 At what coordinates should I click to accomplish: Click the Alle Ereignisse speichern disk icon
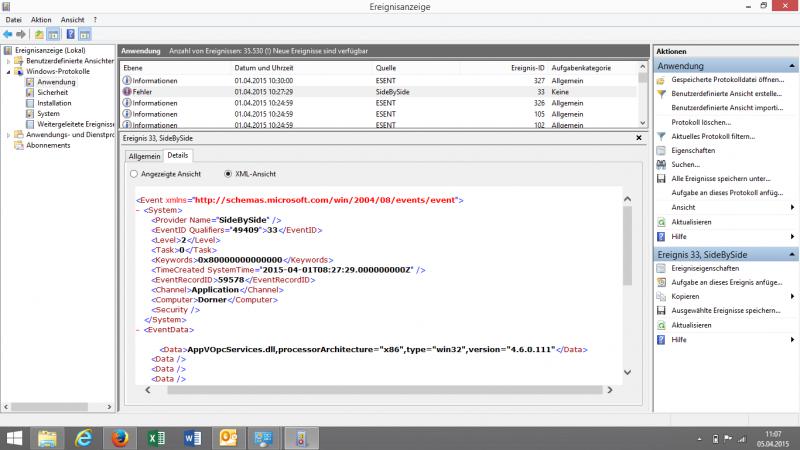pyautogui.click(x=661, y=179)
